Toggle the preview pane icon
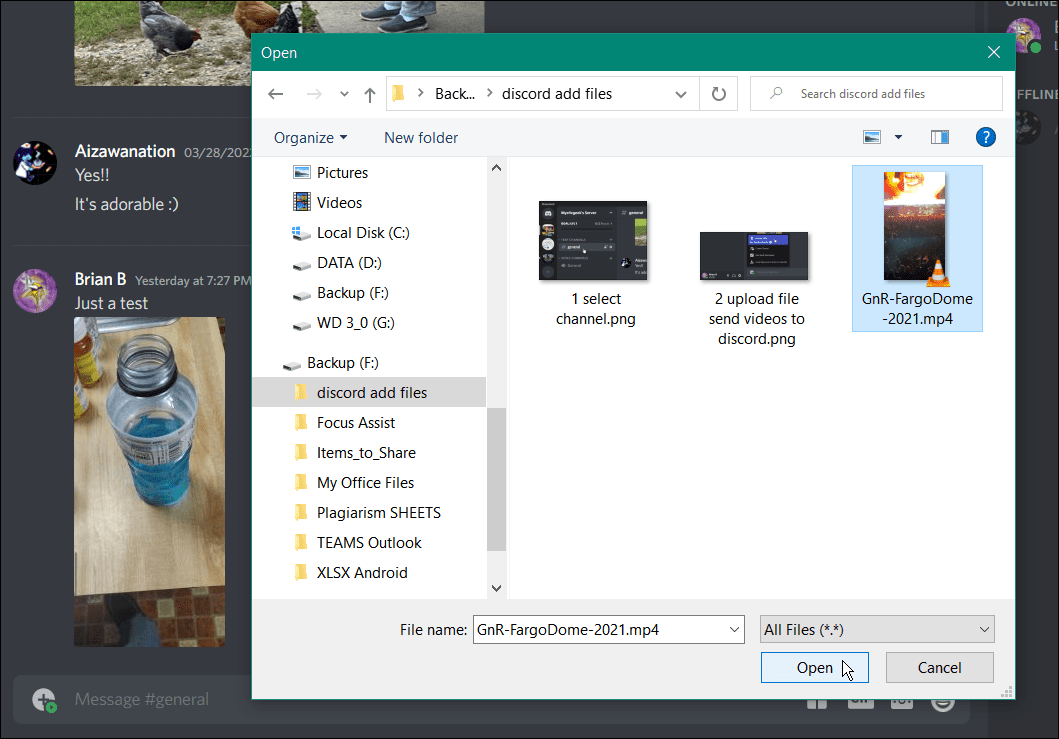The width and height of the screenshot is (1059, 739). click(939, 137)
